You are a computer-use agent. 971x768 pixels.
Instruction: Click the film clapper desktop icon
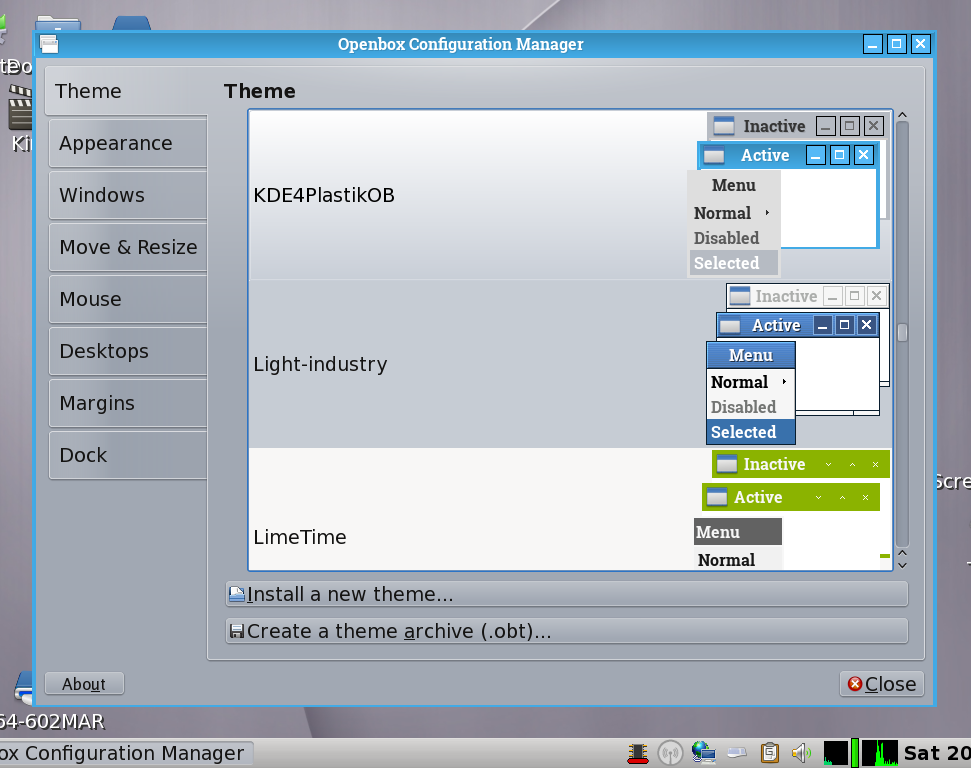20,108
